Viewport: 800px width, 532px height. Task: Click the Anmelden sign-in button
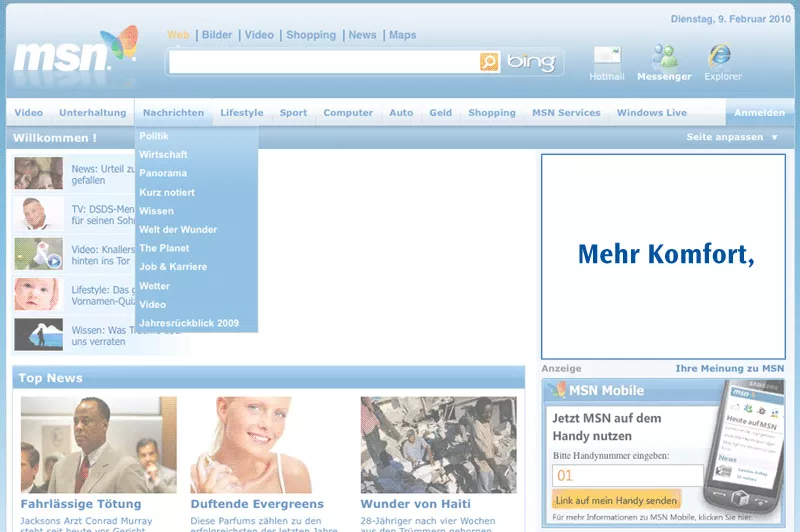point(759,112)
